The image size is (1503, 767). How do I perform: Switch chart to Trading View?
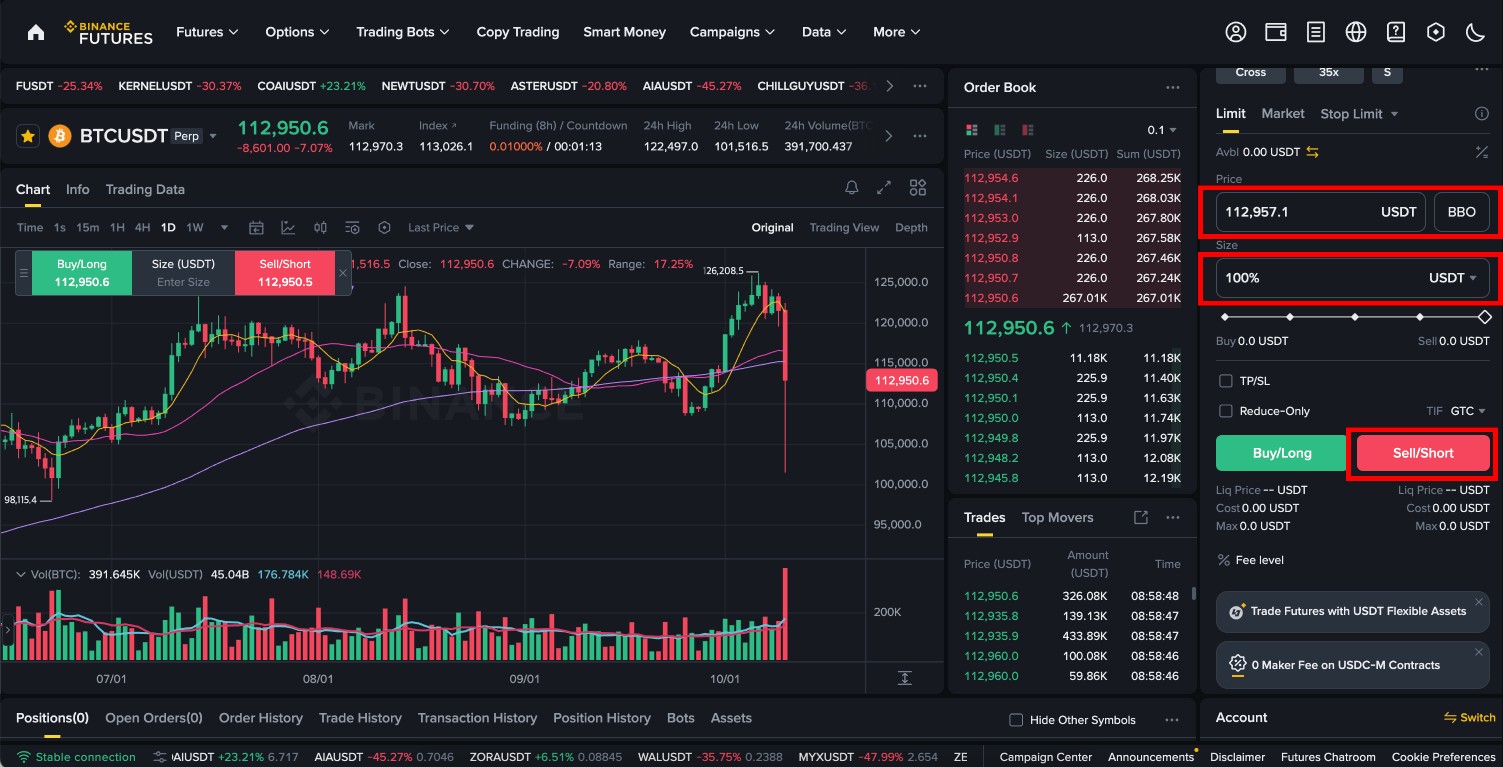point(844,228)
